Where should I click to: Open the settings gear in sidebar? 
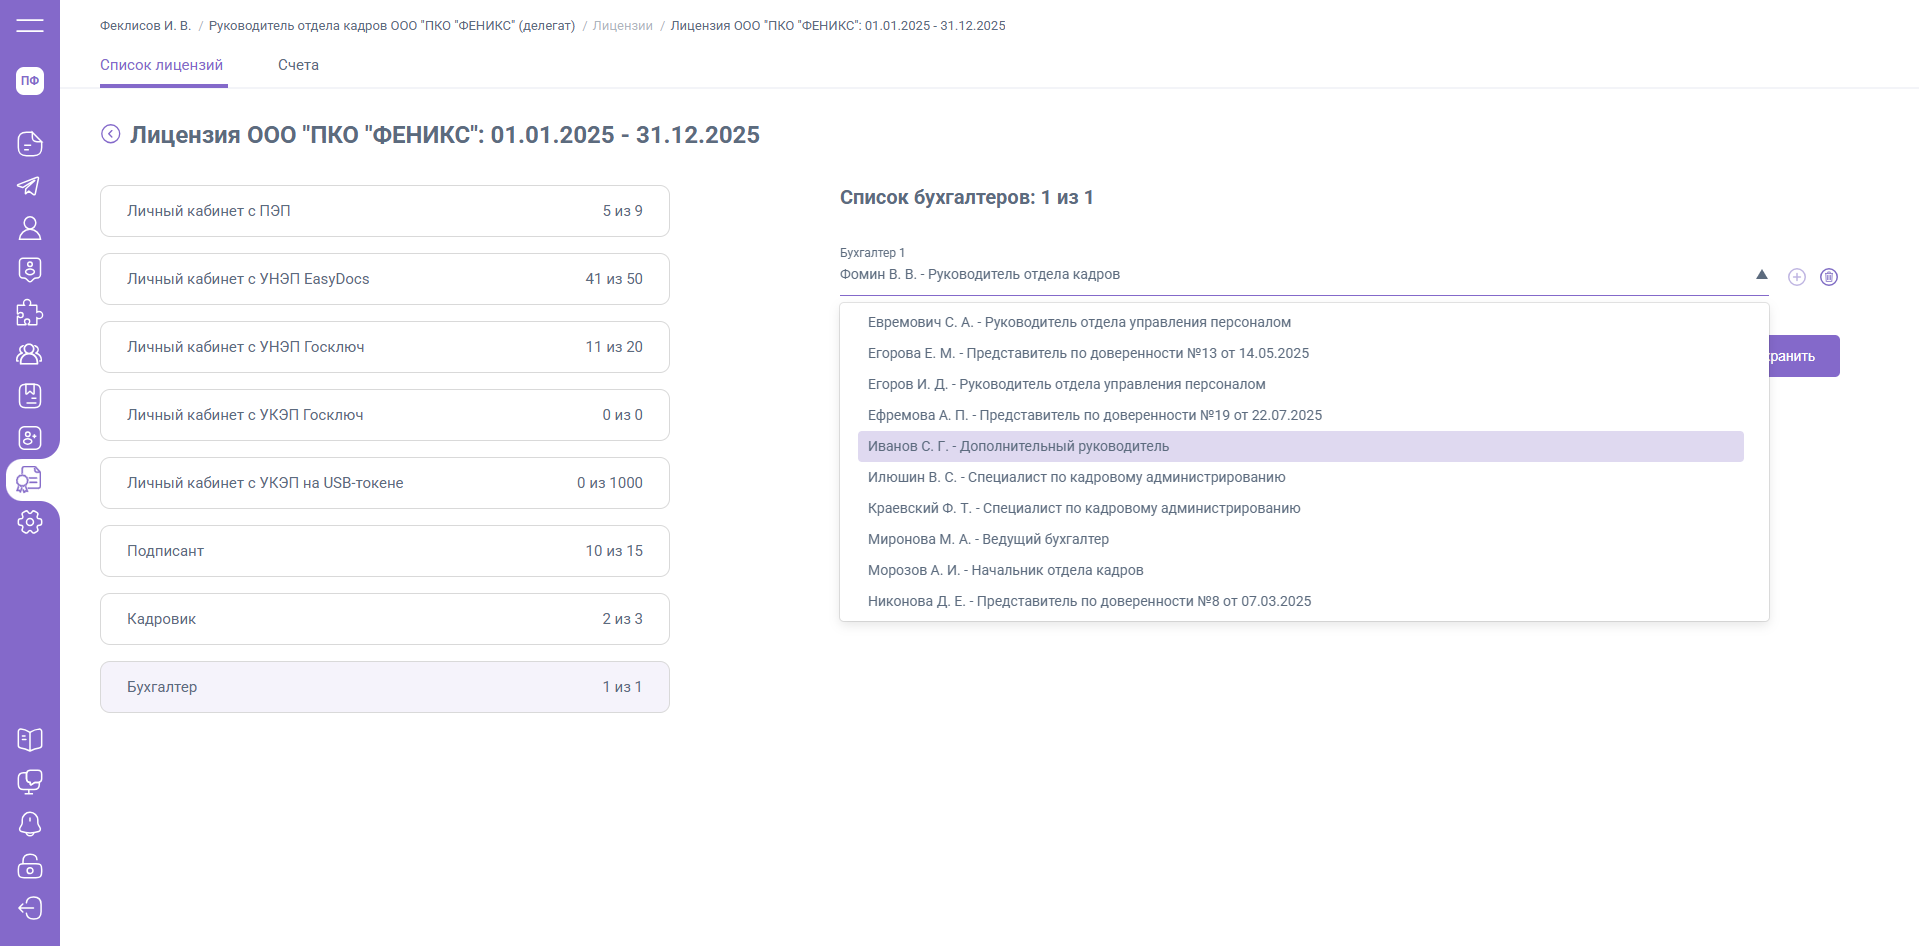(30, 522)
